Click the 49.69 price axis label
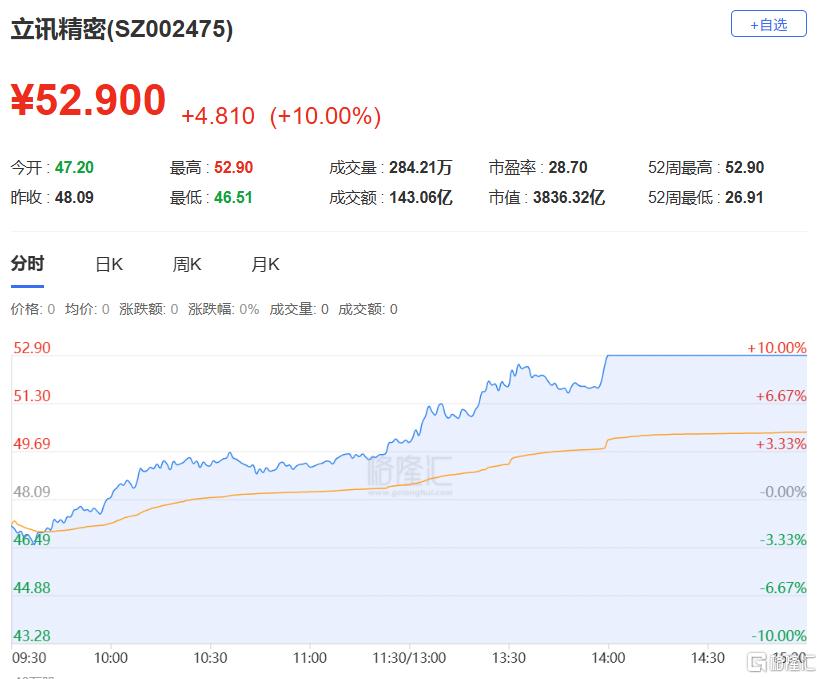This screenshot has height=679, width=822. tap(32, 444)
